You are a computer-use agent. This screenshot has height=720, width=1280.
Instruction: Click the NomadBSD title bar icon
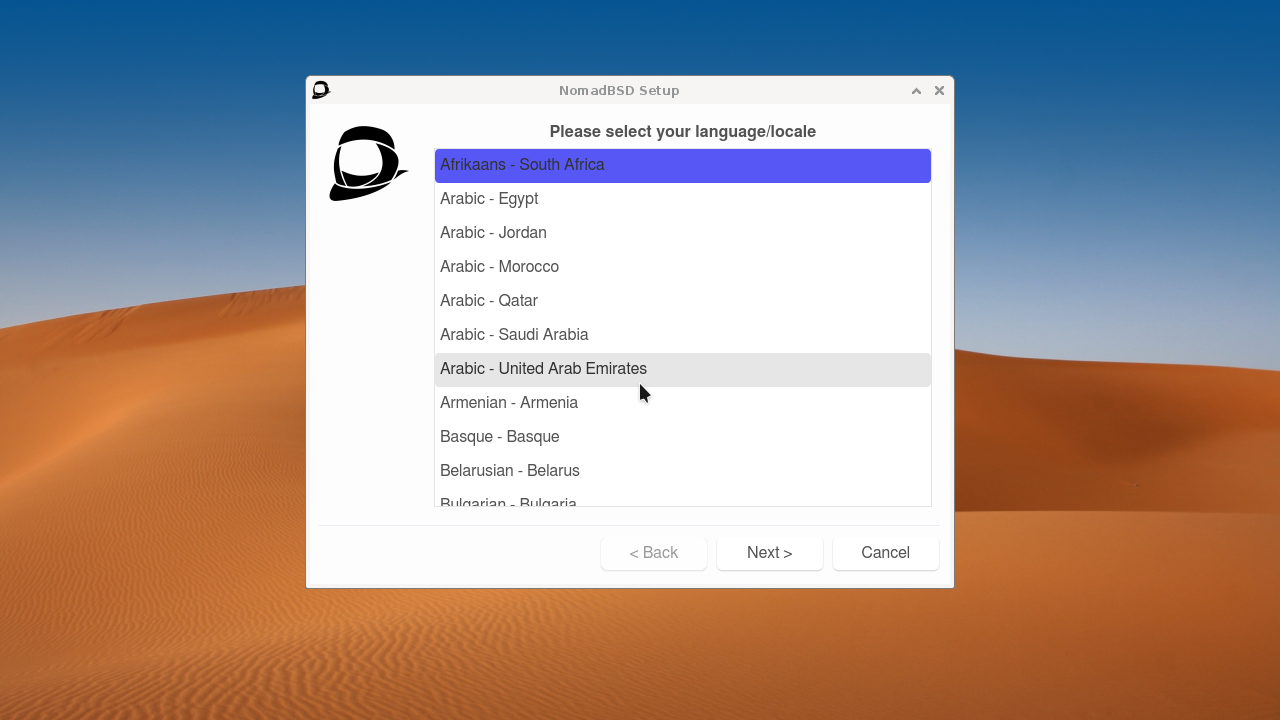pos(321,90)
